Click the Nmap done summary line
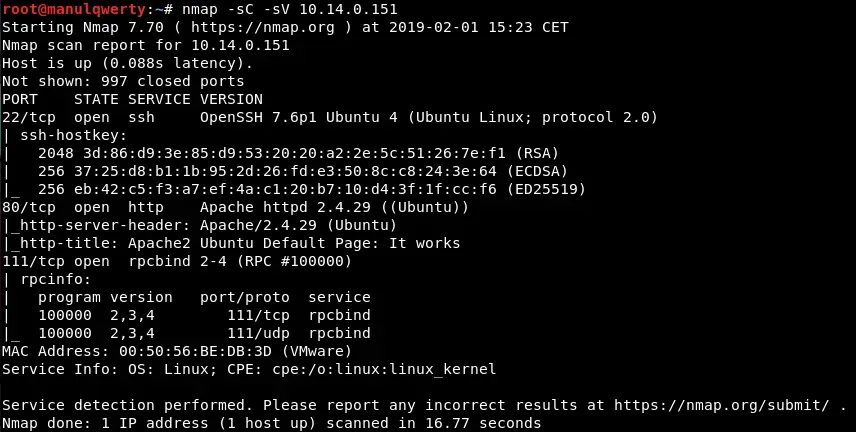The height and width of the screenshot is (432, 856). pos(272,423)
